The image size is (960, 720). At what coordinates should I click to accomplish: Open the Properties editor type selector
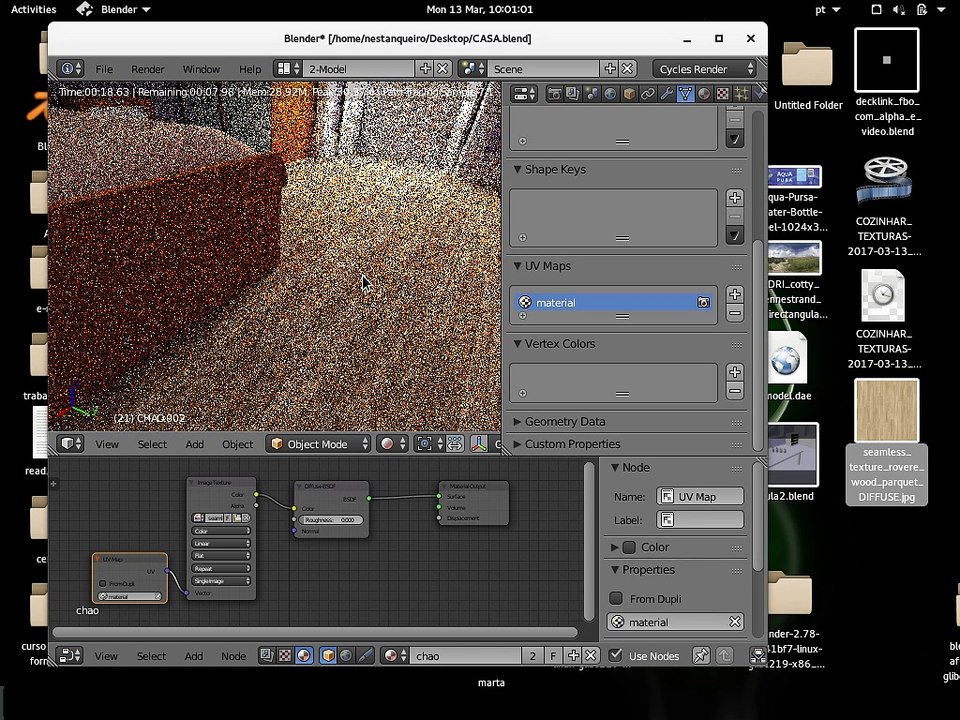click(524, 94)
